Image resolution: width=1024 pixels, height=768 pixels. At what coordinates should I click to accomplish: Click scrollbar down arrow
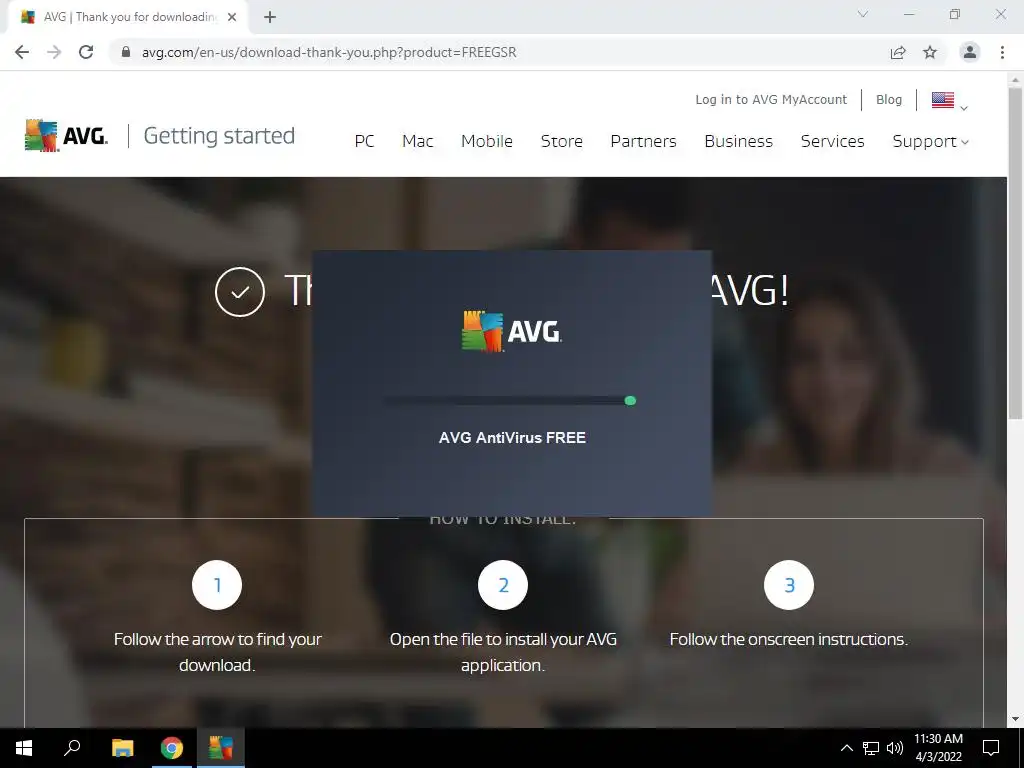tap(1015, 719)
